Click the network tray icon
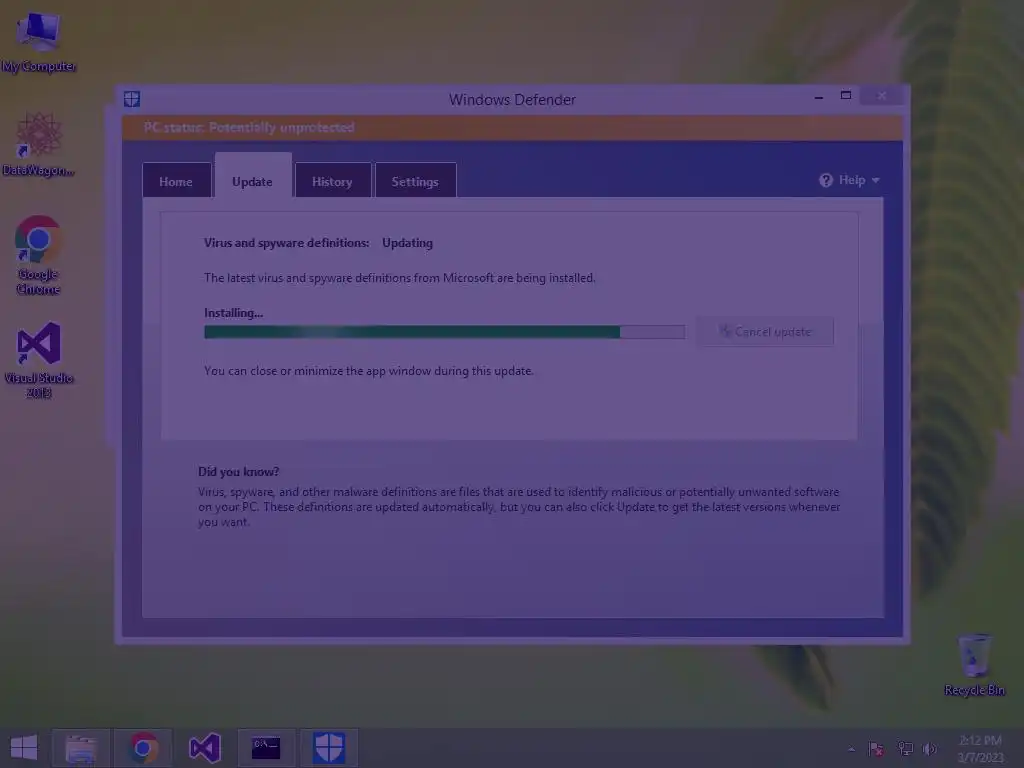The image size is (1024, 768). (905, 748)
